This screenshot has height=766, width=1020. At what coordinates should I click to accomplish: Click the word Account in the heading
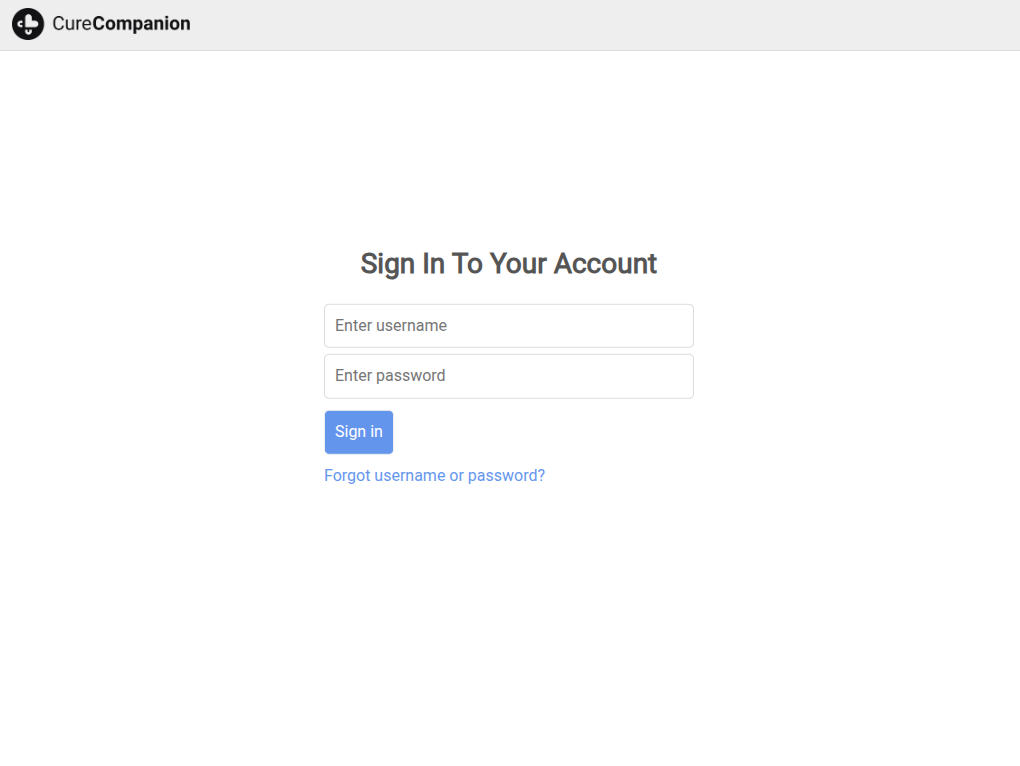coord(605,264)
